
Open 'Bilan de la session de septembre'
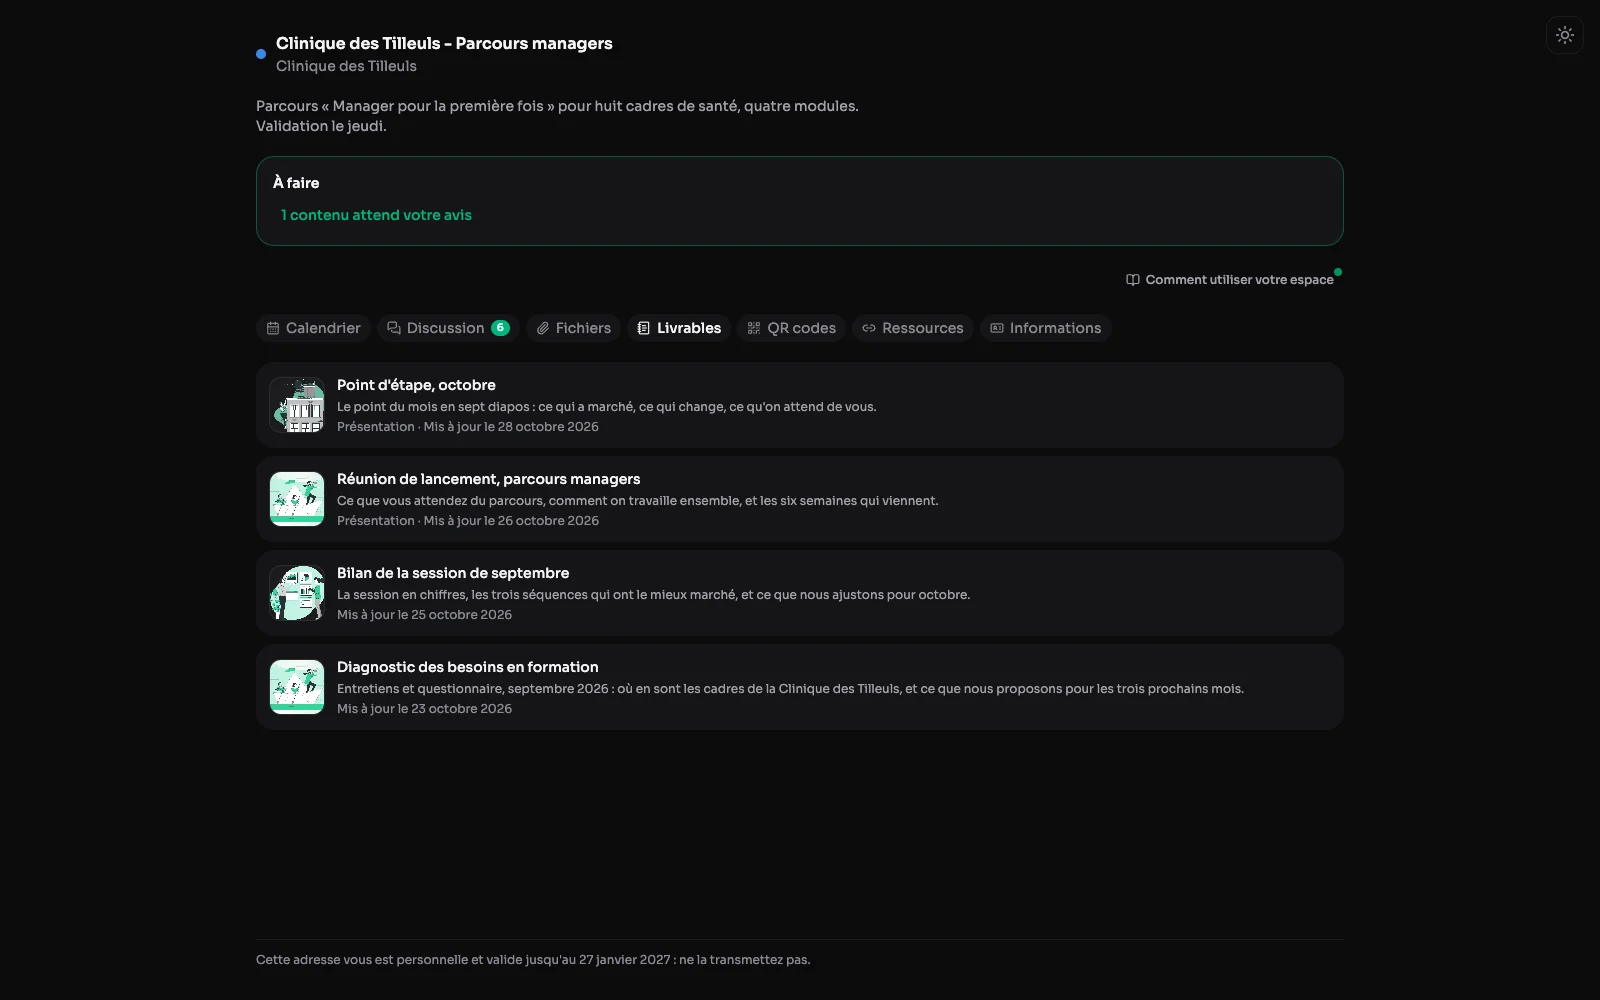pyautogui.click(x=800, y=593)
